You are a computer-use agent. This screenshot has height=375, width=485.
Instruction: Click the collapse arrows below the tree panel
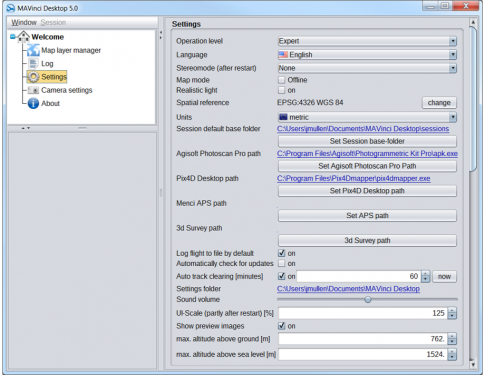26,128
